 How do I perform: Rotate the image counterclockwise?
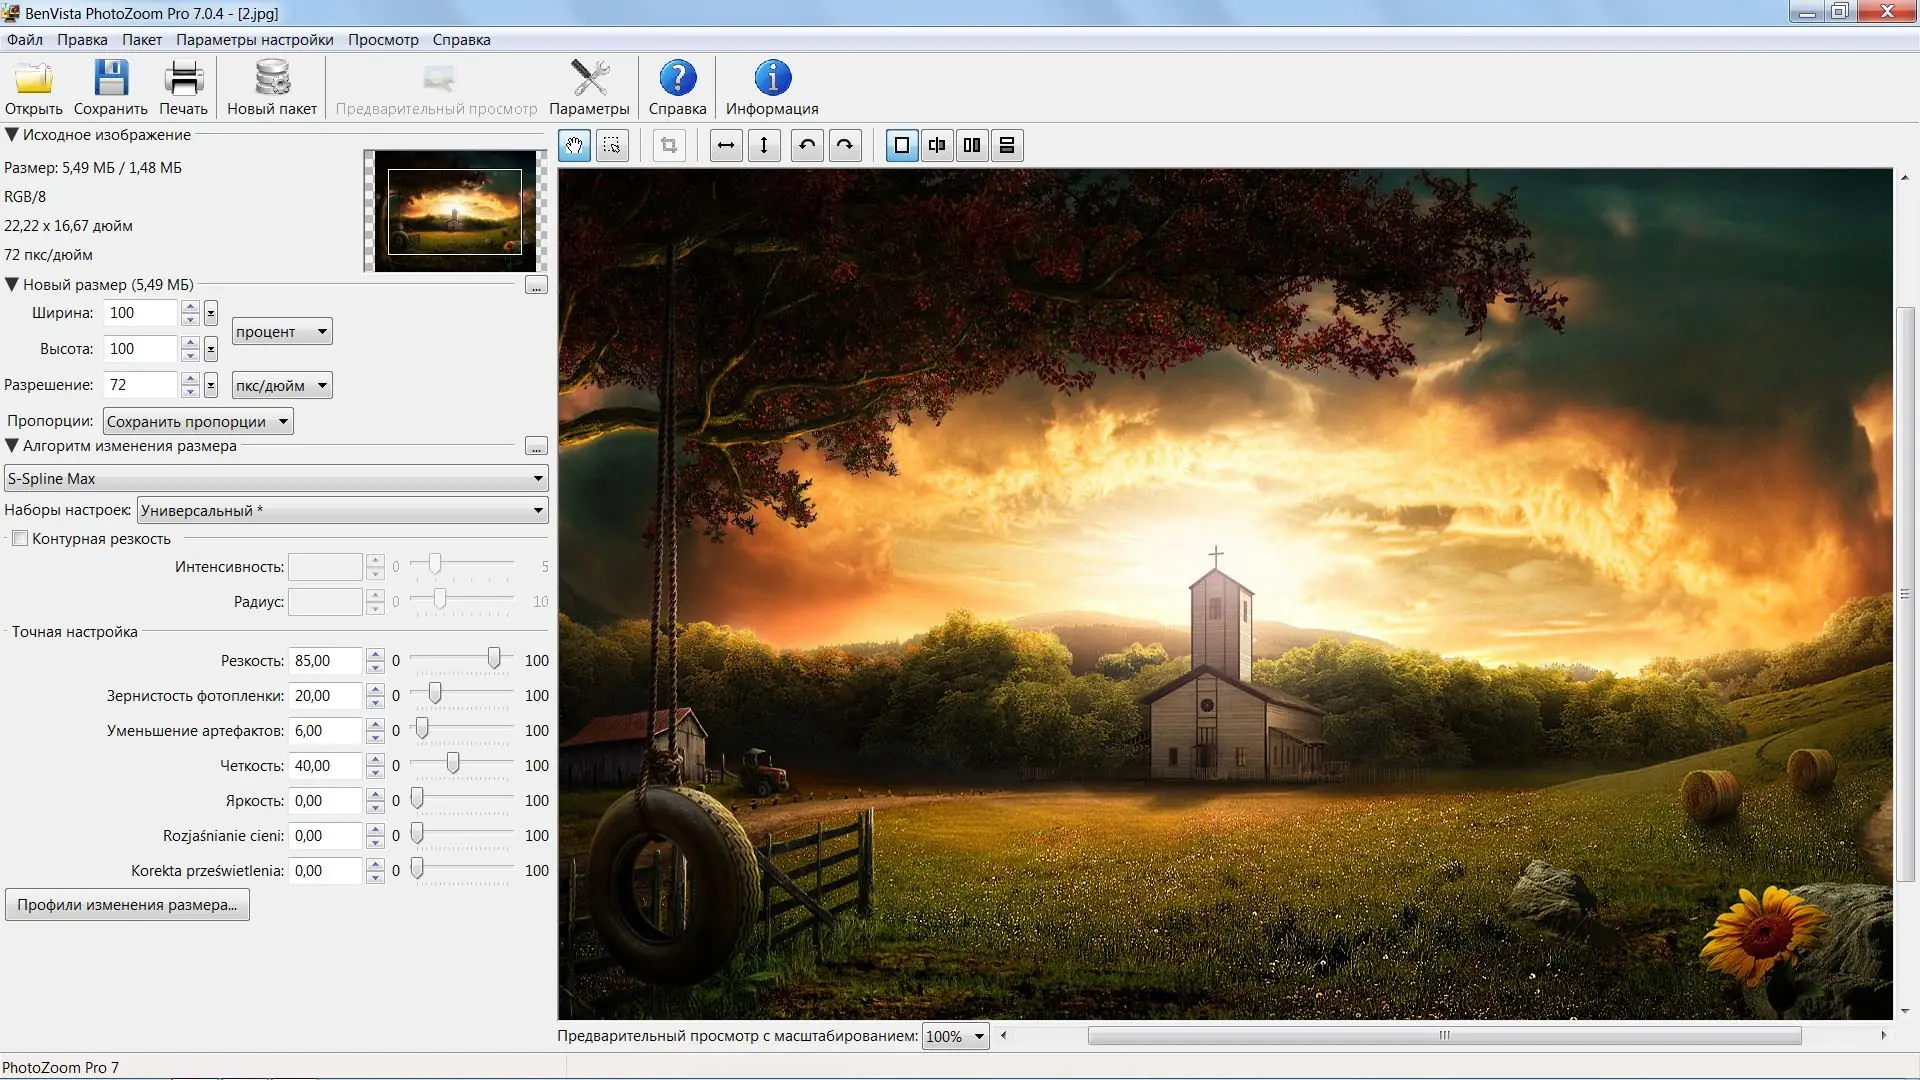pos(807,145)
